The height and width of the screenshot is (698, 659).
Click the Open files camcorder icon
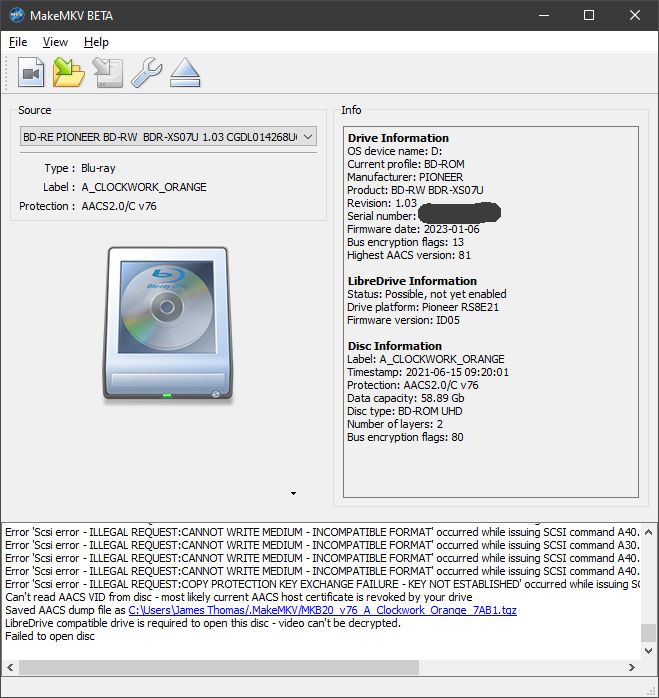click(32, 73)
